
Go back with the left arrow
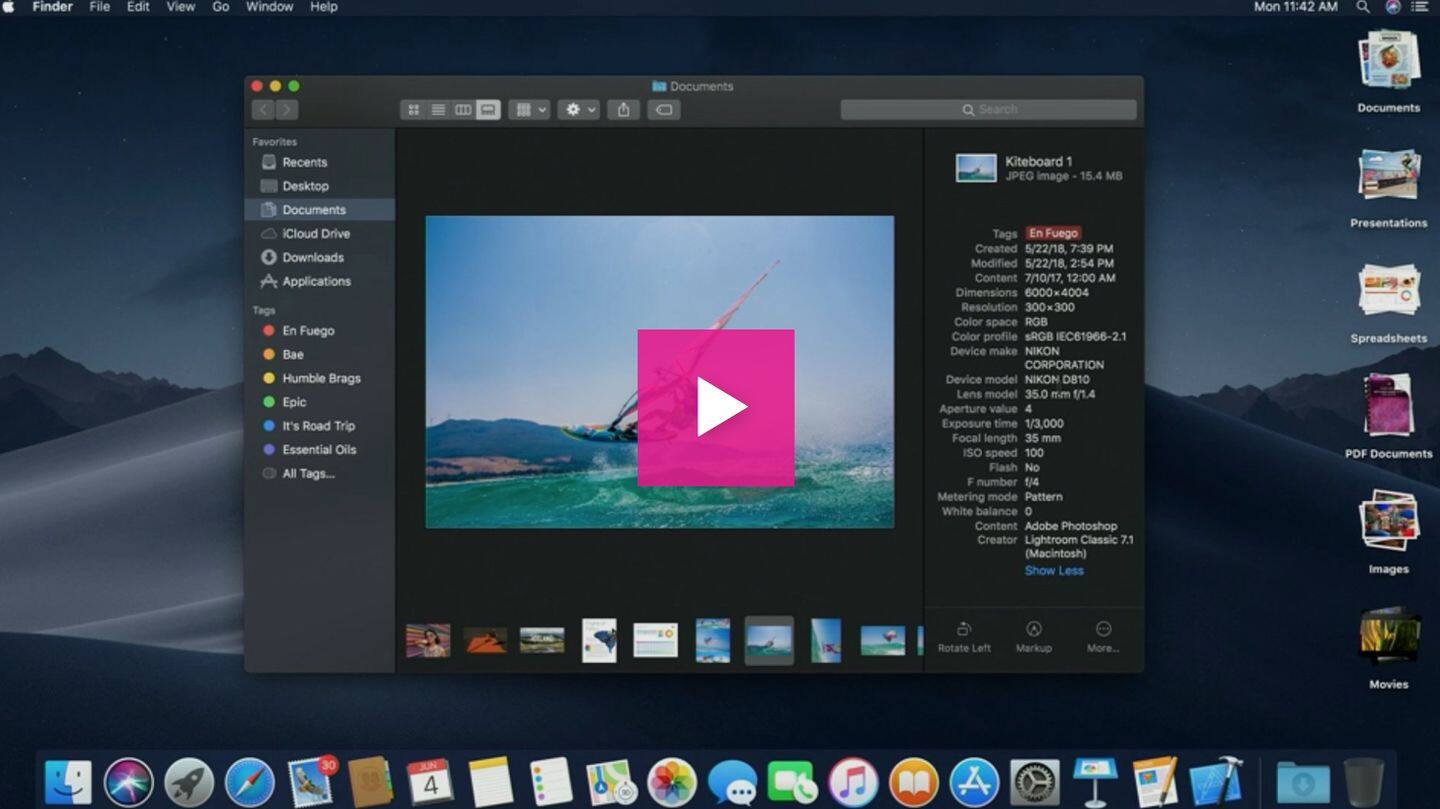coord(263,110)
